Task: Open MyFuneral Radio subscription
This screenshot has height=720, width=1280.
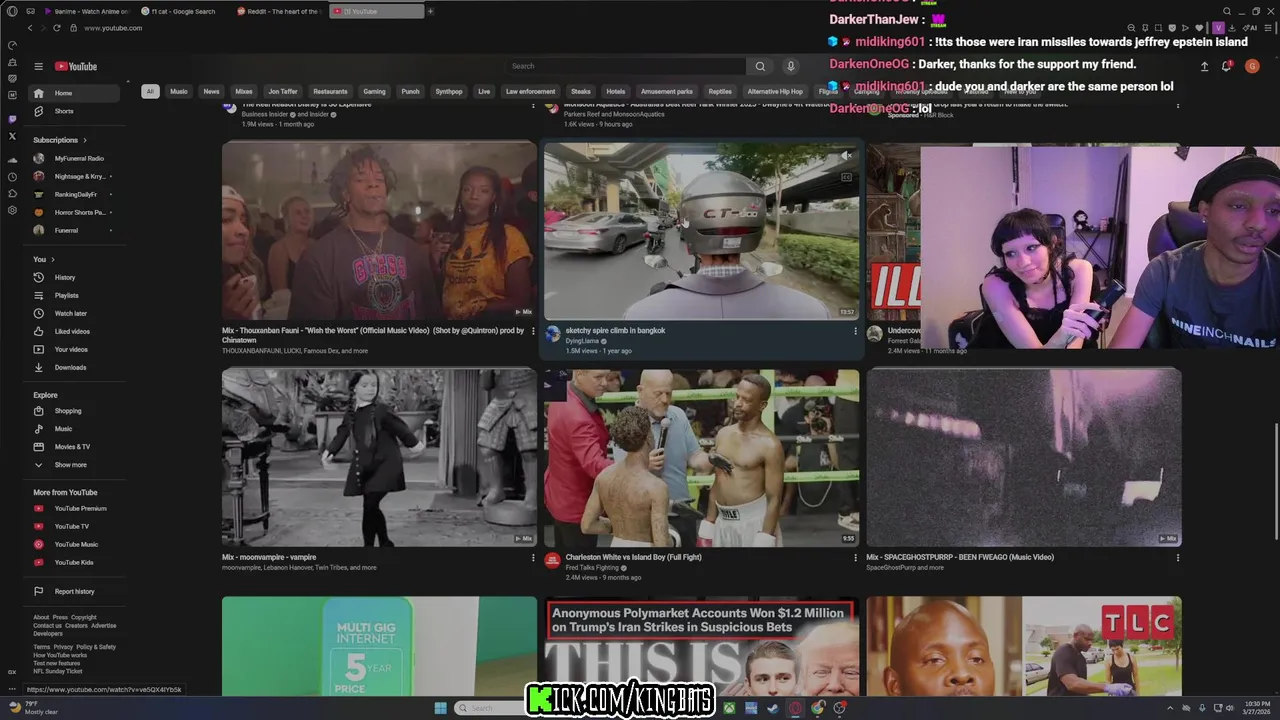Action: coord(73,158)
